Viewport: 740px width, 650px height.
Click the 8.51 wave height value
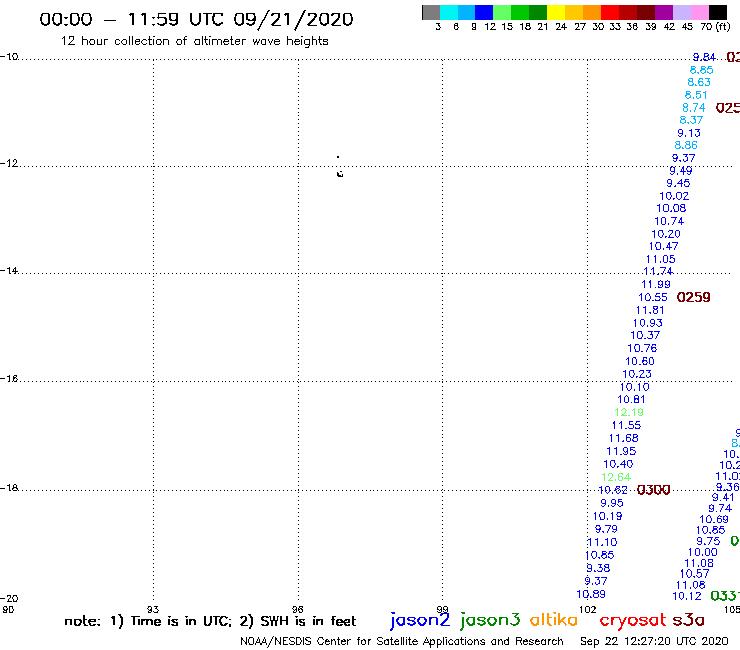pos(696,95)
